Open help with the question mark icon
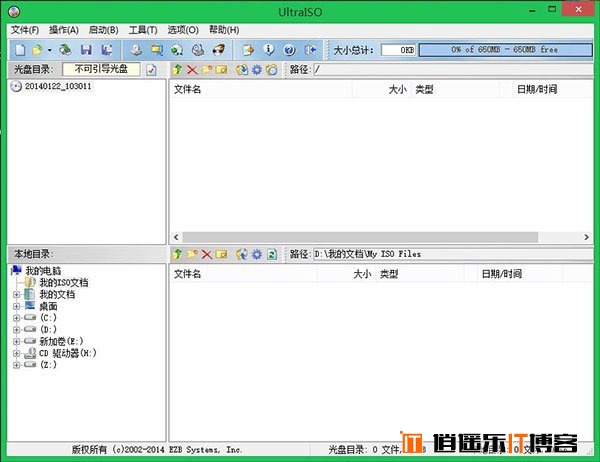 289,50
